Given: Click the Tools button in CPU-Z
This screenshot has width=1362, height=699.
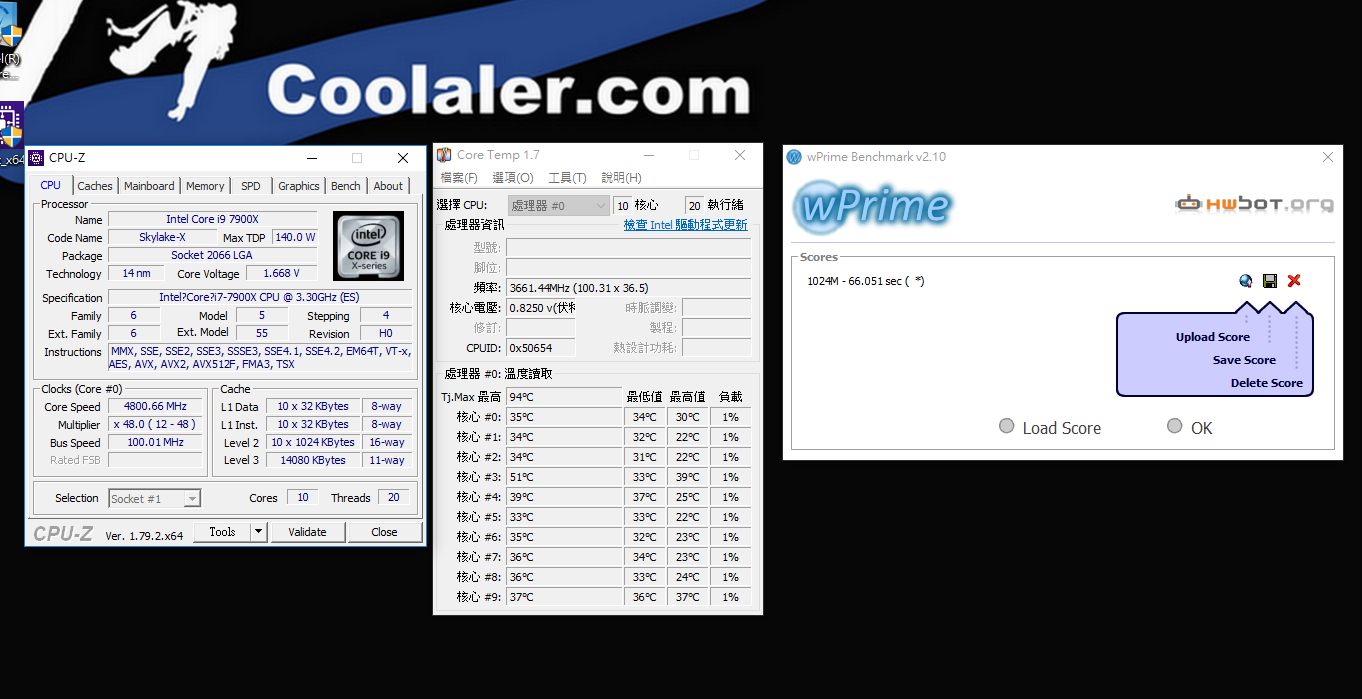Looking at the screenshot, I should (x=222, y=532).
